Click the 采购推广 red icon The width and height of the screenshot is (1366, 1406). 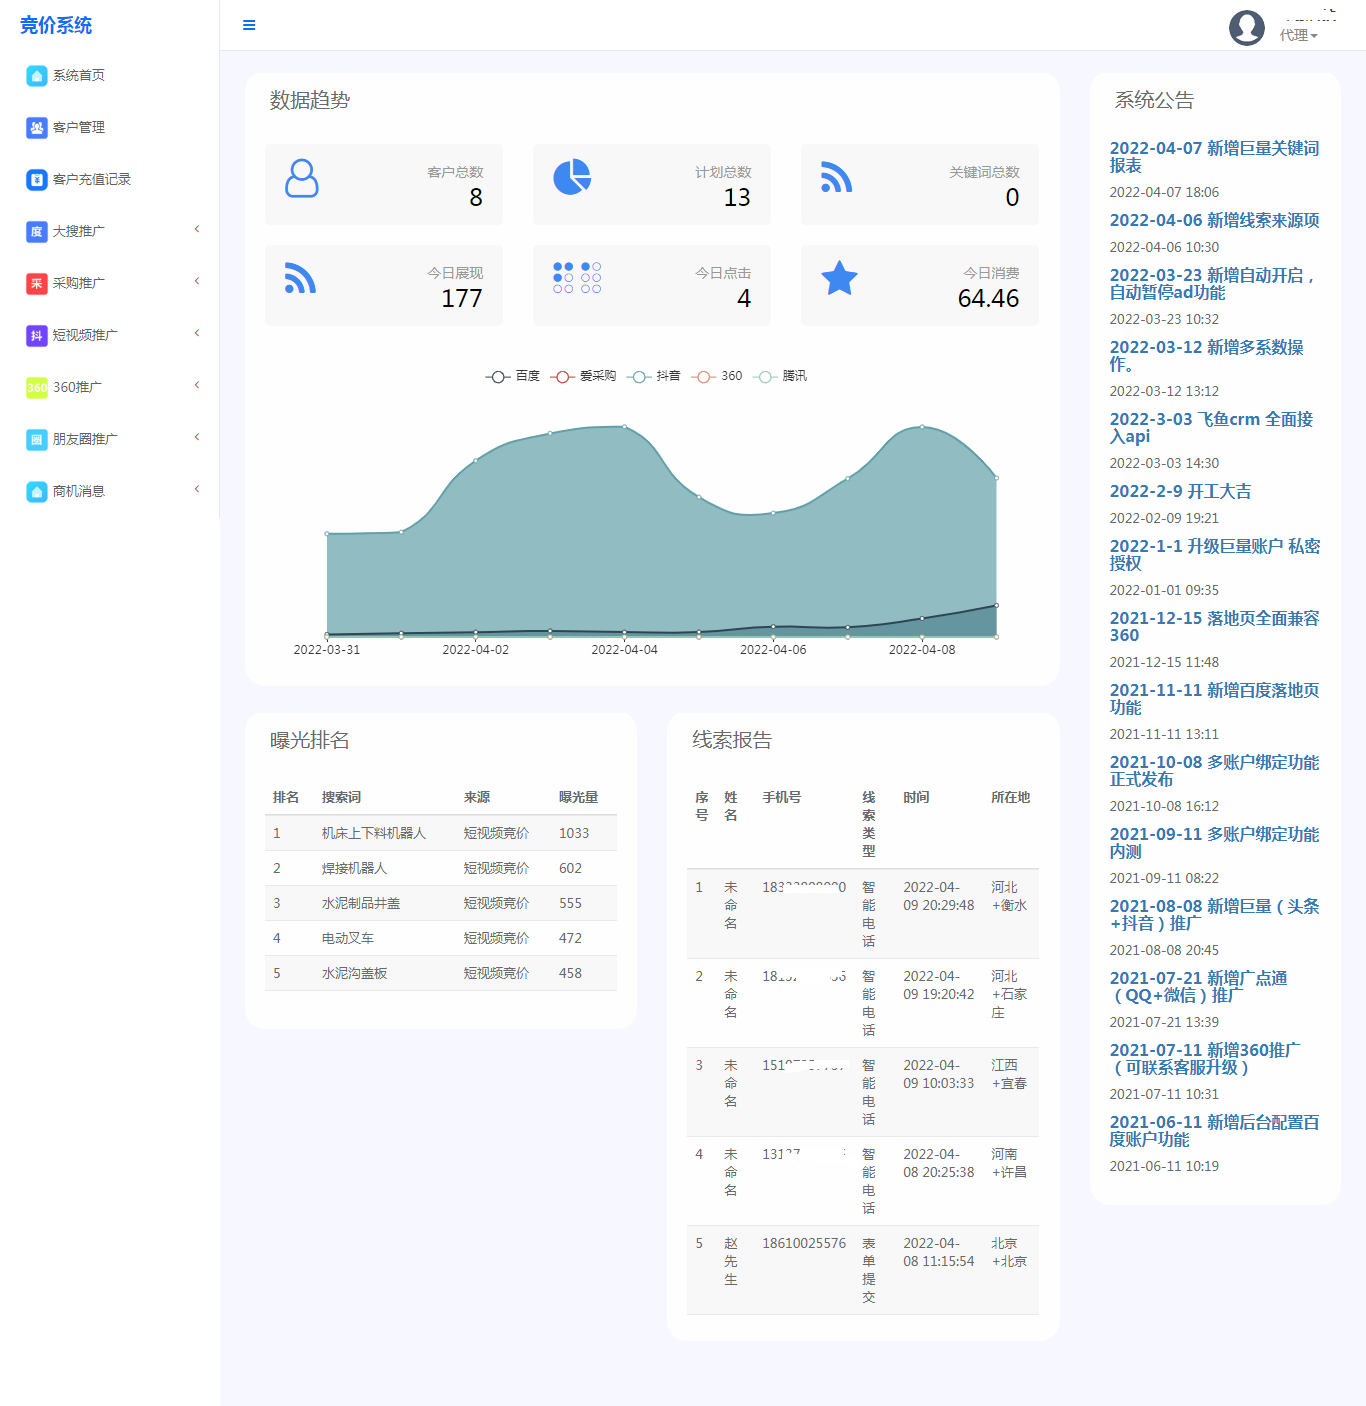[36, 283]
